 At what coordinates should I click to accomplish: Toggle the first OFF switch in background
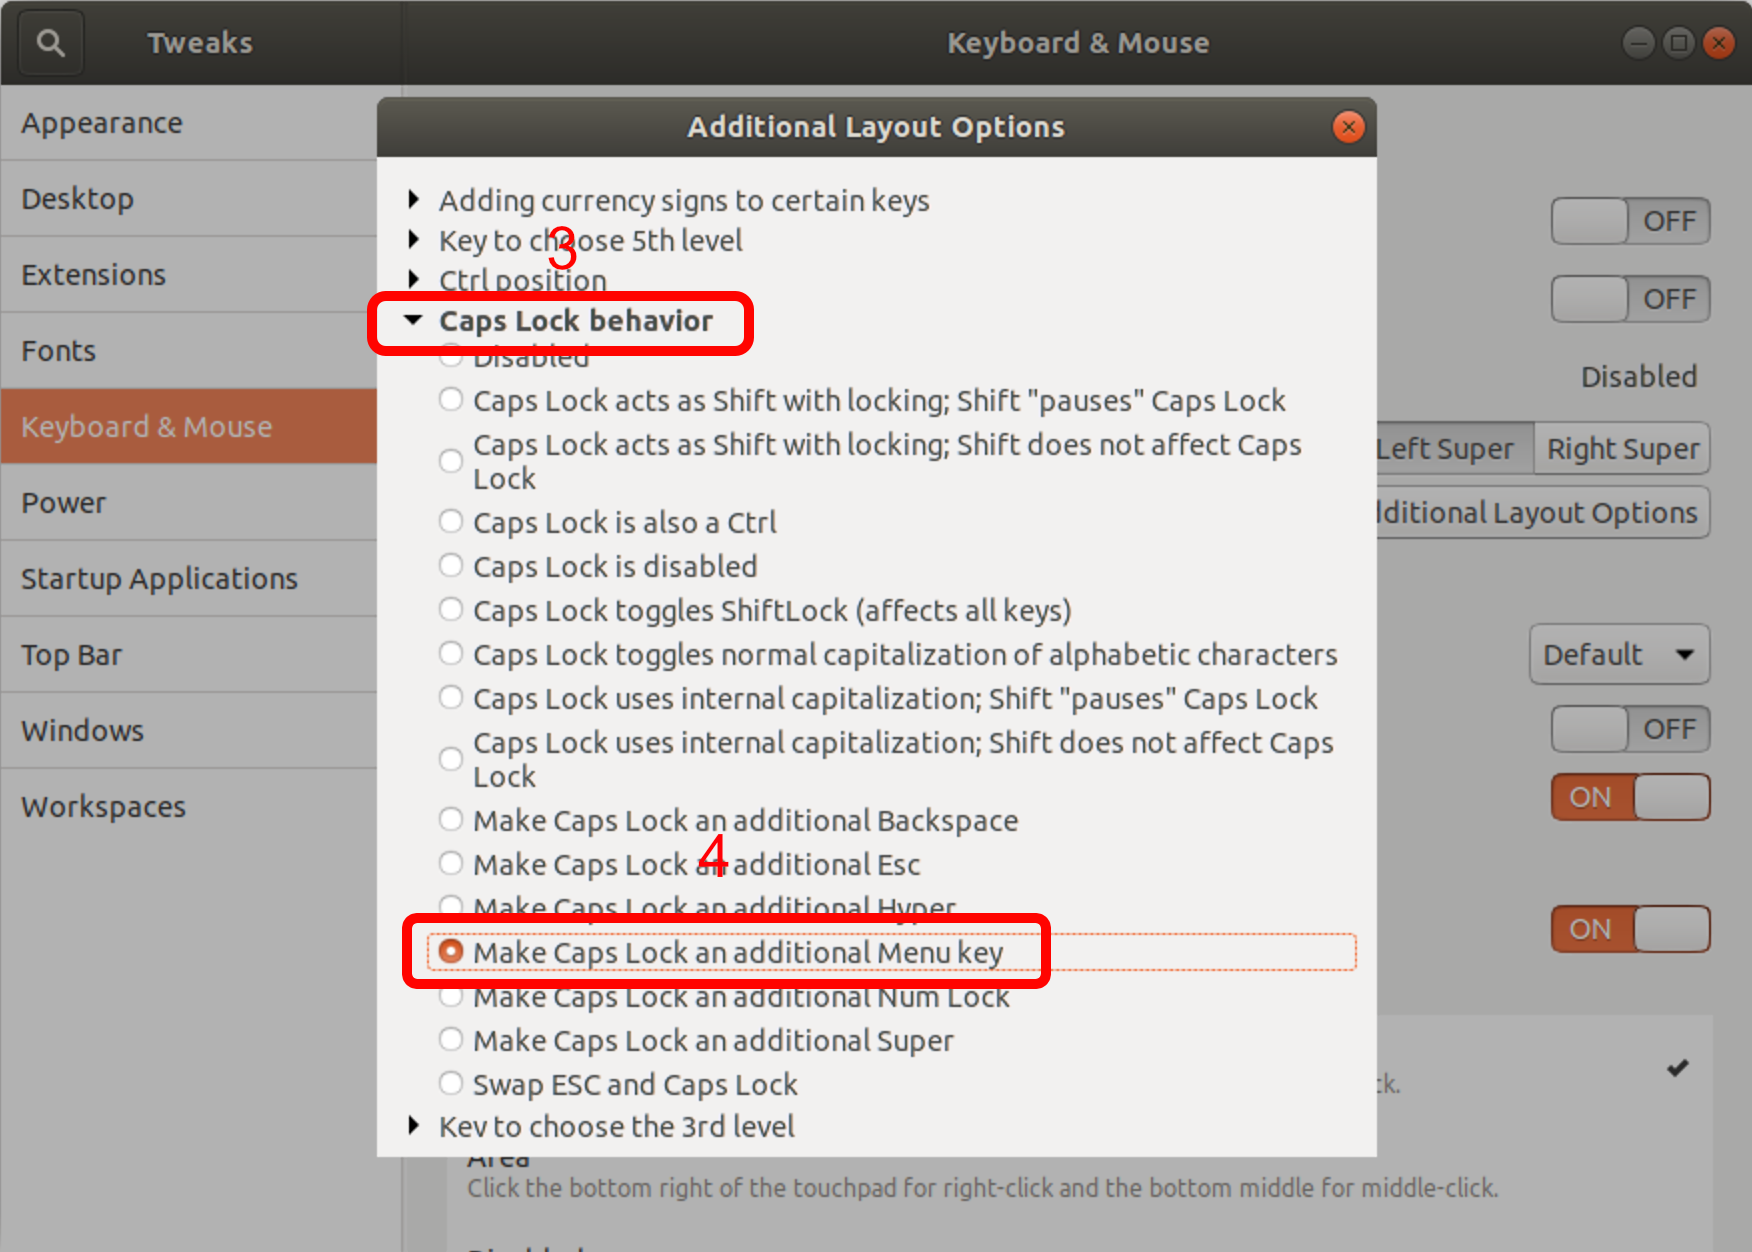coord(1631,221)
